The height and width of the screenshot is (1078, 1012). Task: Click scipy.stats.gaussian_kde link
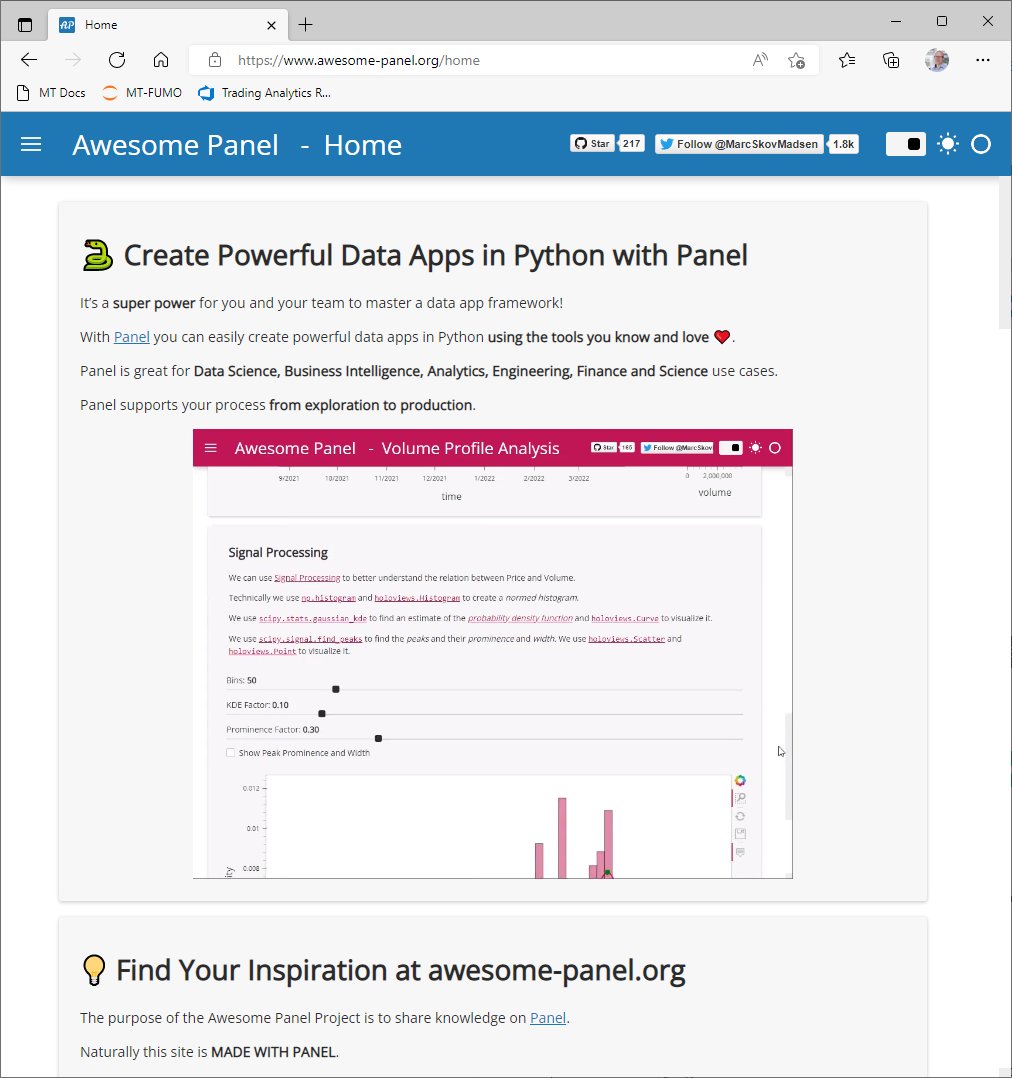(x=313, y=619)
